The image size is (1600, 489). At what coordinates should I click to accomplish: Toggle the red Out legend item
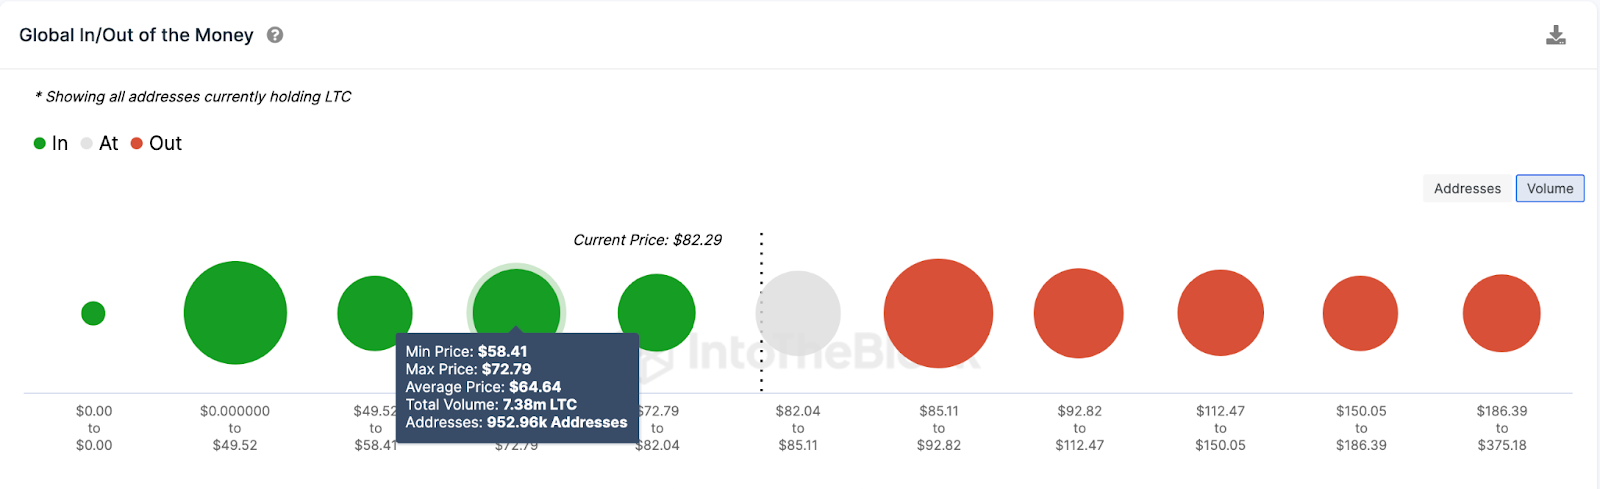point(157,144)
